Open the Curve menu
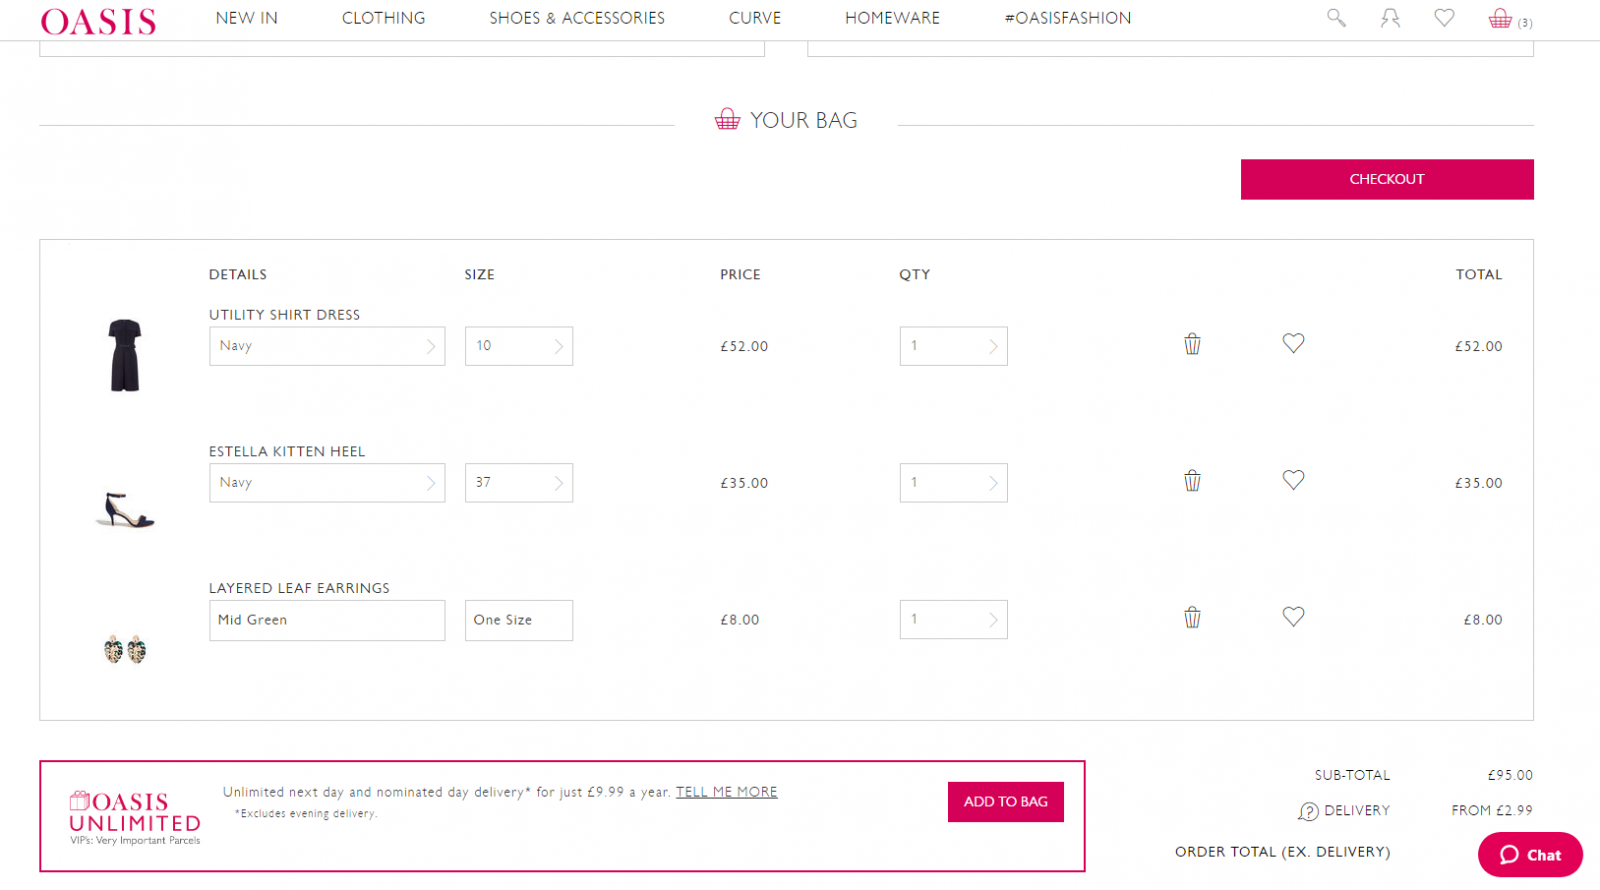The image size is (1600, 890). coord(755,18)
